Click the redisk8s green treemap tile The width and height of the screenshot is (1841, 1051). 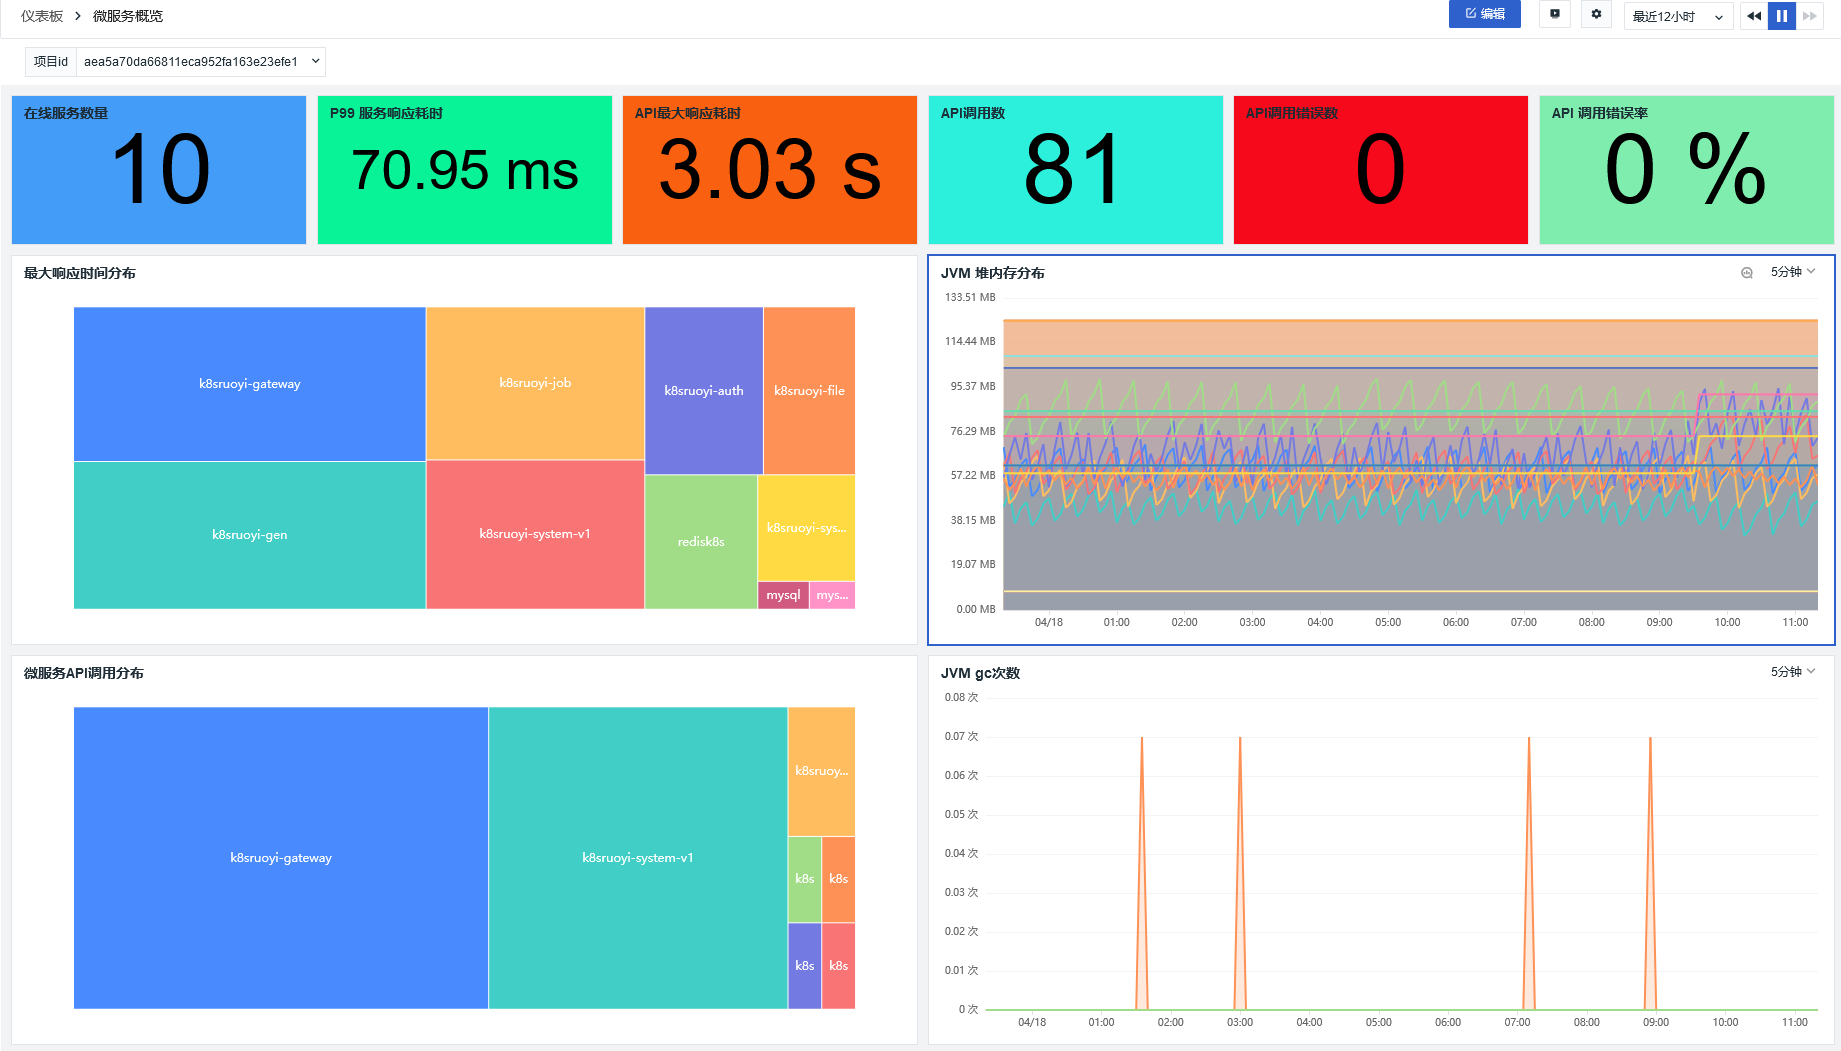[701, 542]
